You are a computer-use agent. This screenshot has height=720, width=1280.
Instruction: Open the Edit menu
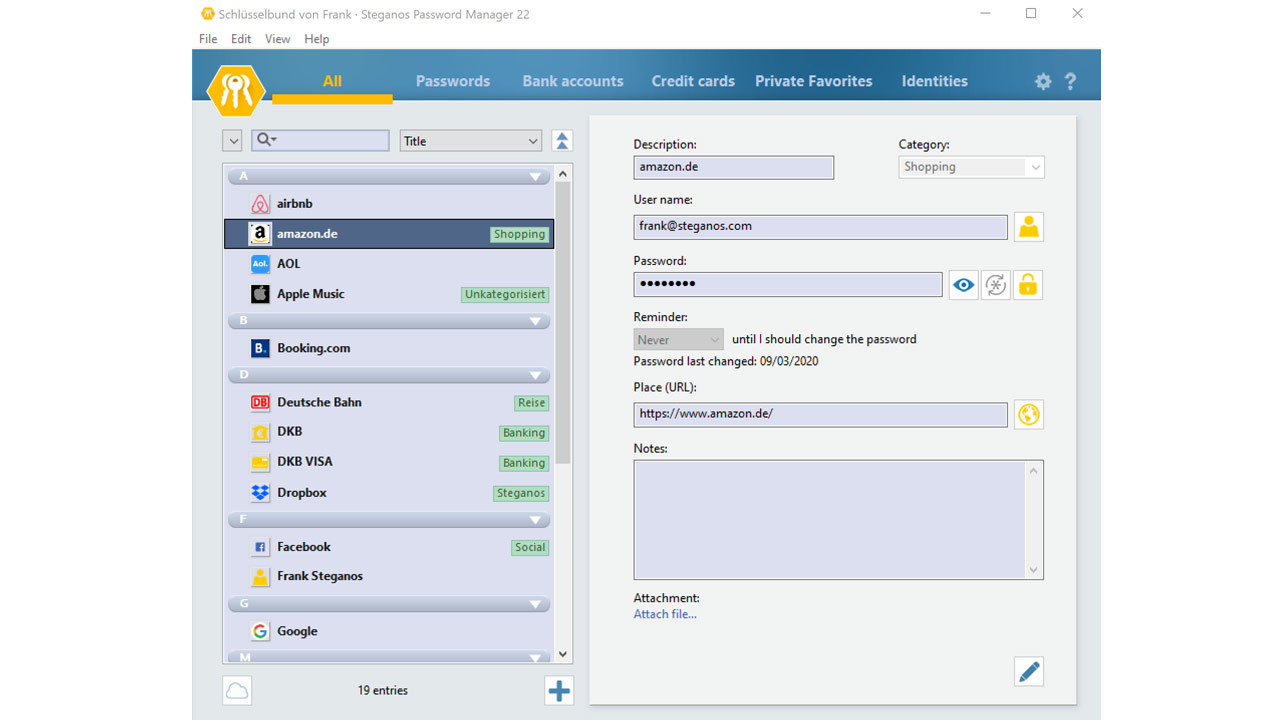[x=241, y=39]
